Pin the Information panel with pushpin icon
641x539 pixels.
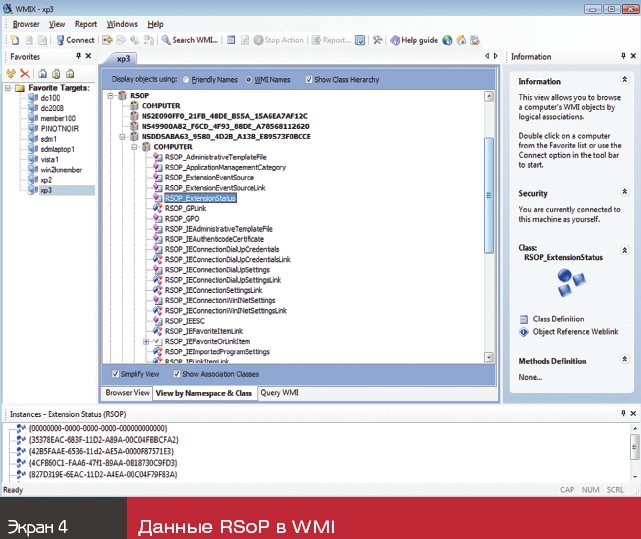tap(619, 57)
